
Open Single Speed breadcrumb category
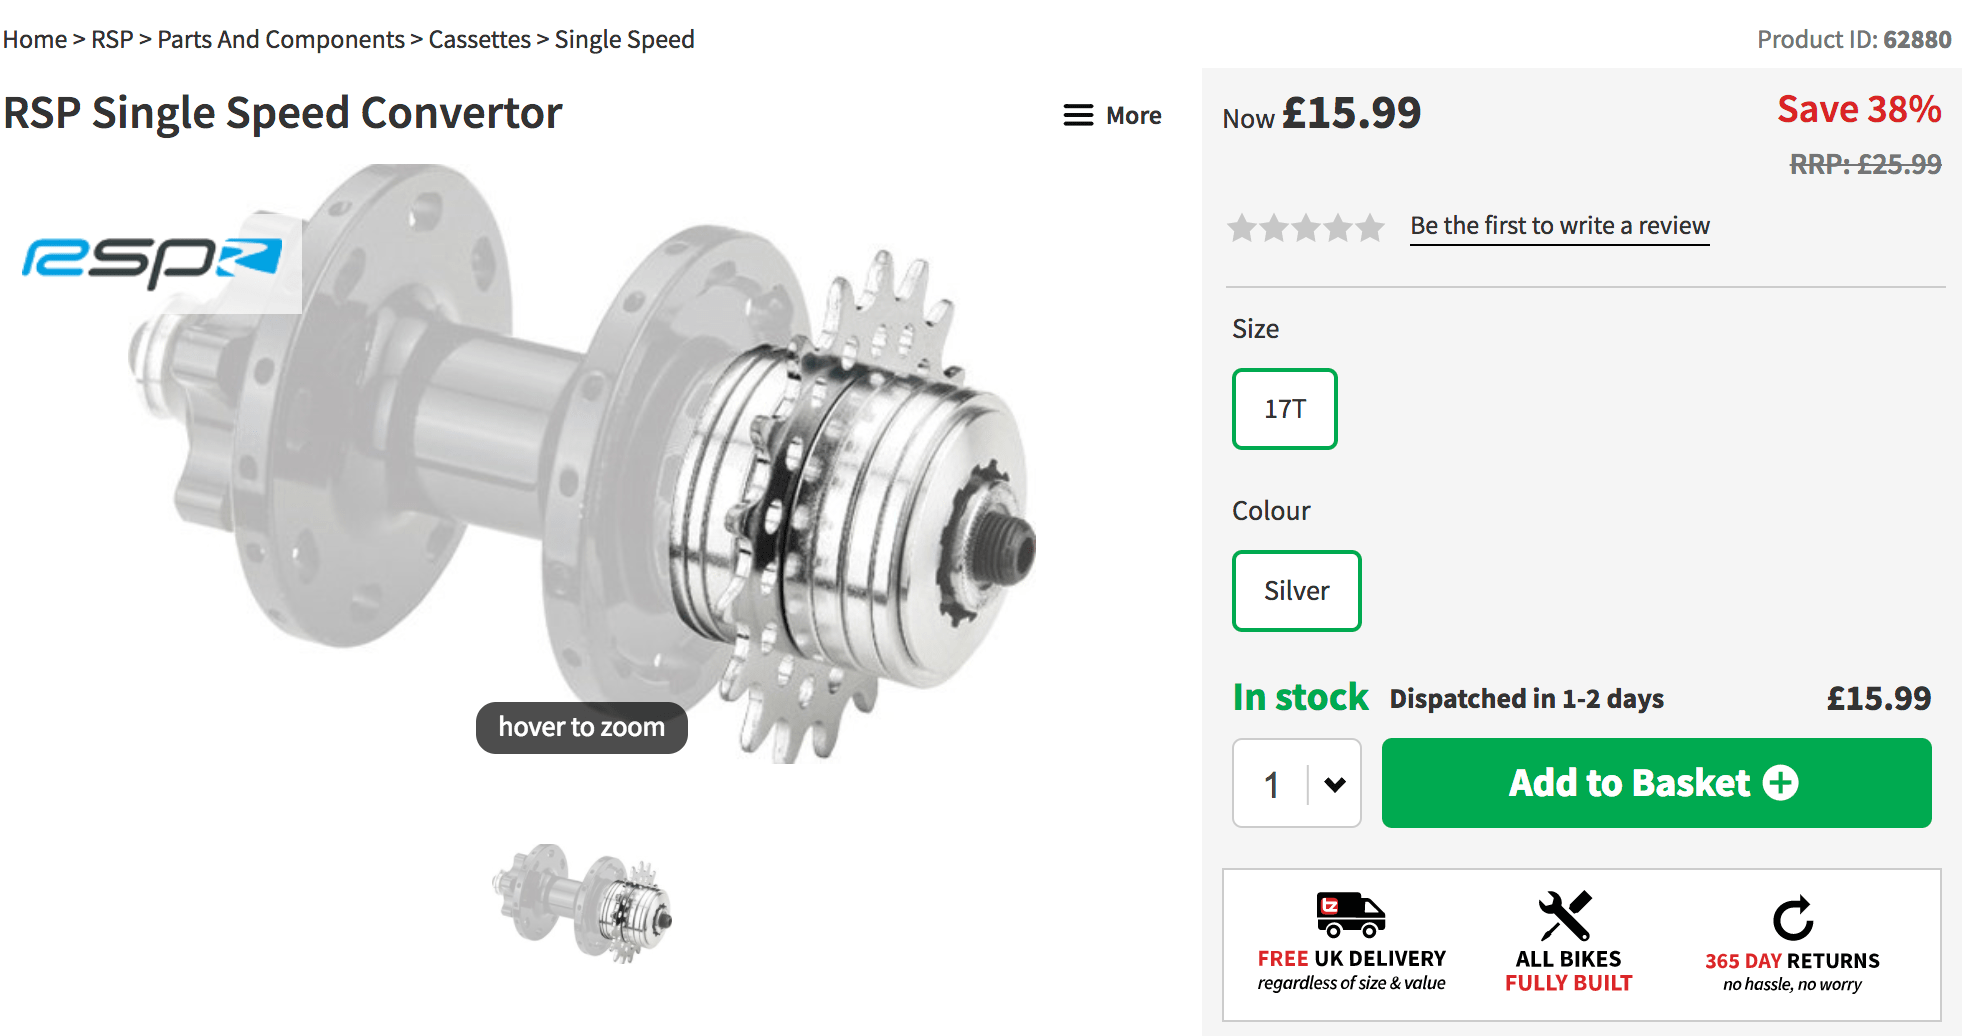(x=624, y=40)
